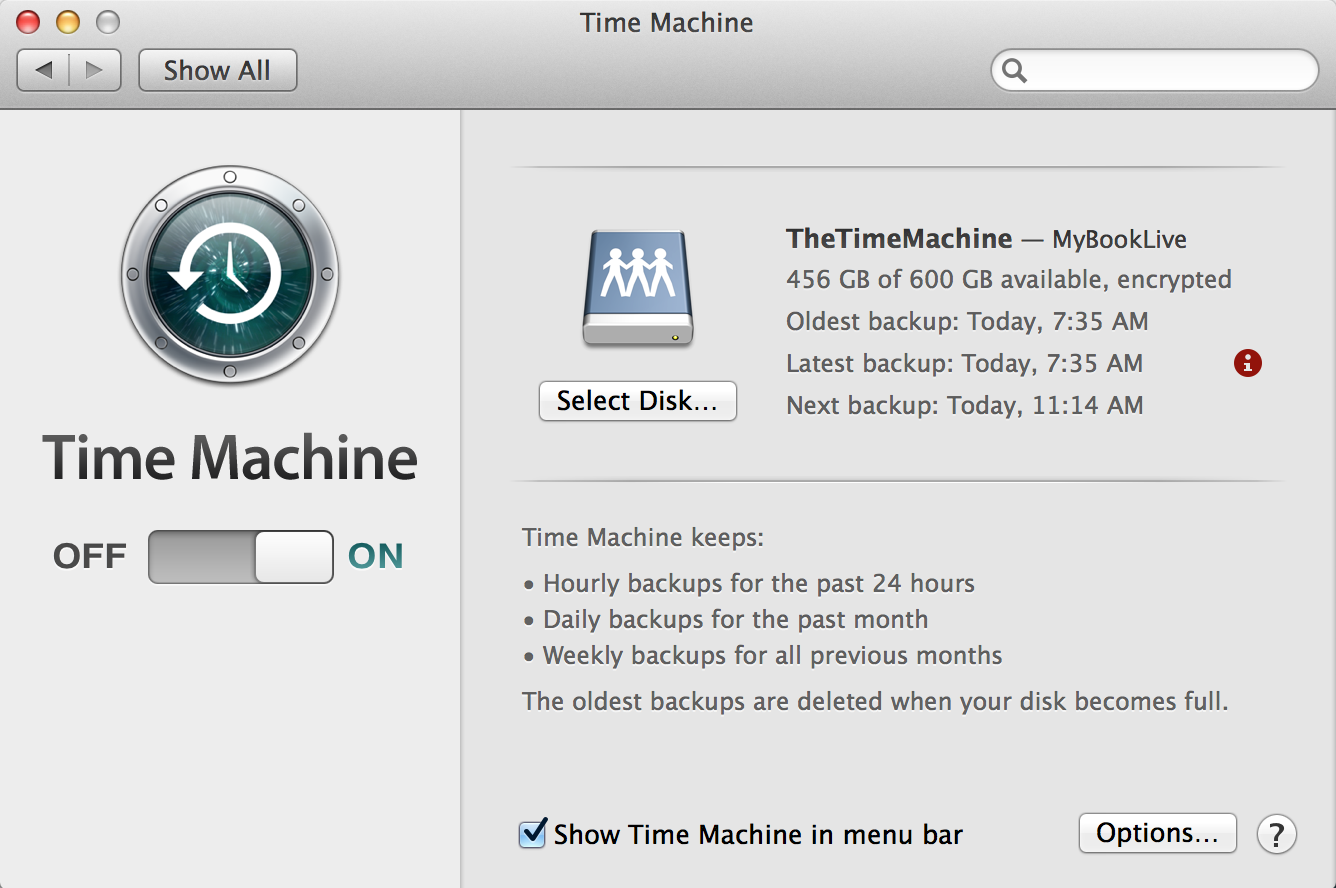Image resolution: width=1336 pixels, height=888 pixels.
Task: Go back with the left arrow button
Action: click(43, 70)
